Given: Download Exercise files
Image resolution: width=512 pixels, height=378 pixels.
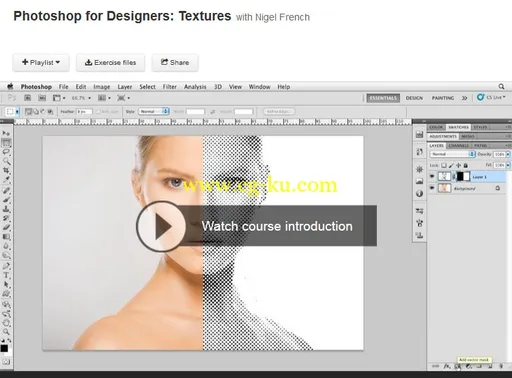Looking at the screenshot, I should [x=110, y=62].
